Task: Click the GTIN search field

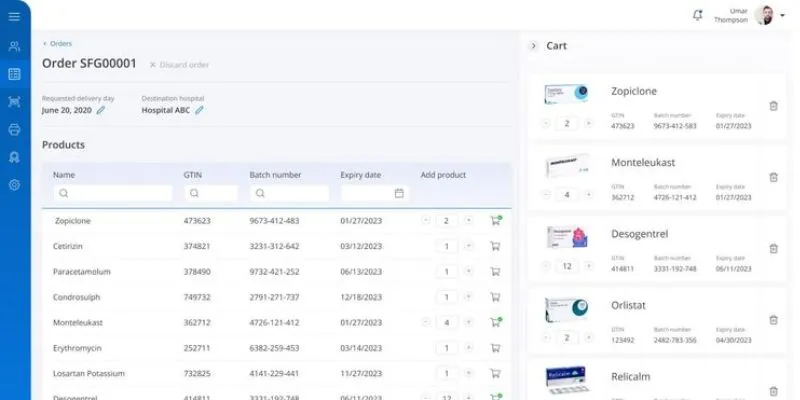Action: click(211, 193)
